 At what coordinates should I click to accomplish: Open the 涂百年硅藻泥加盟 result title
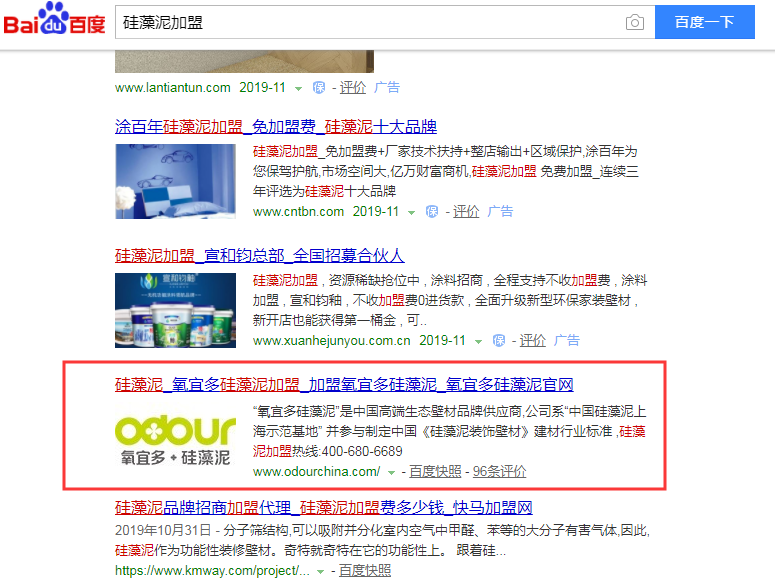pos(276,126)
